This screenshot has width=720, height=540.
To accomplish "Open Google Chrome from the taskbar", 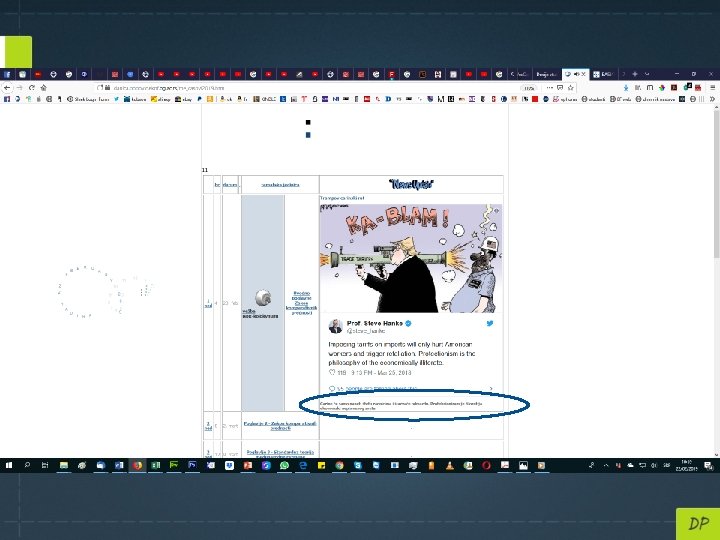I will (x=339, y=465).
